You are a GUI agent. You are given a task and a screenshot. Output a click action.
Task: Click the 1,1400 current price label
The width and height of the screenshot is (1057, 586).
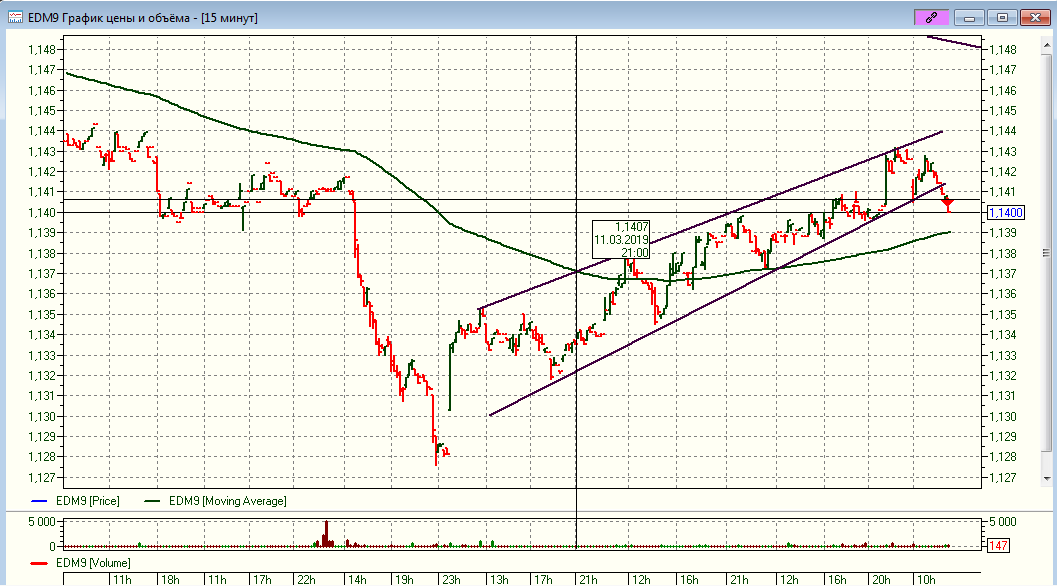coord(1003,213)
